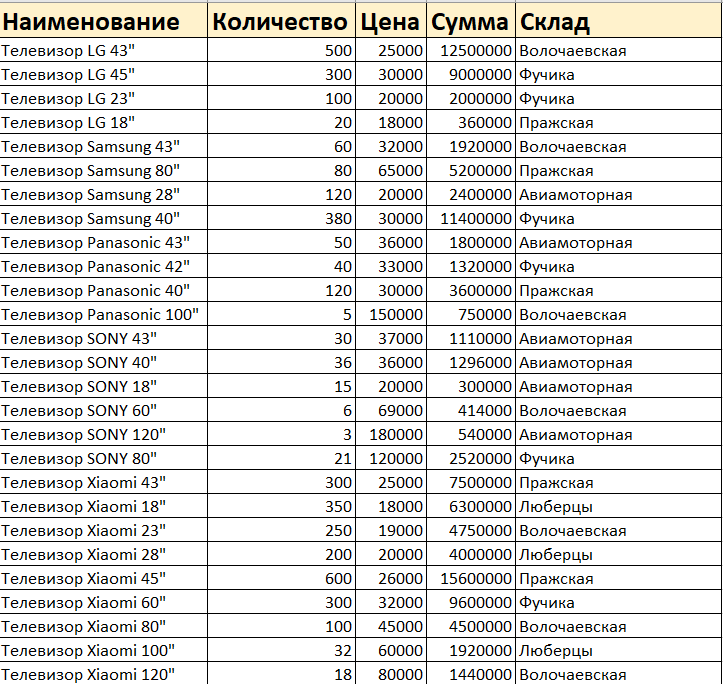Select the Количество column header
Screen dimensions: 723x684
(281, 21)
